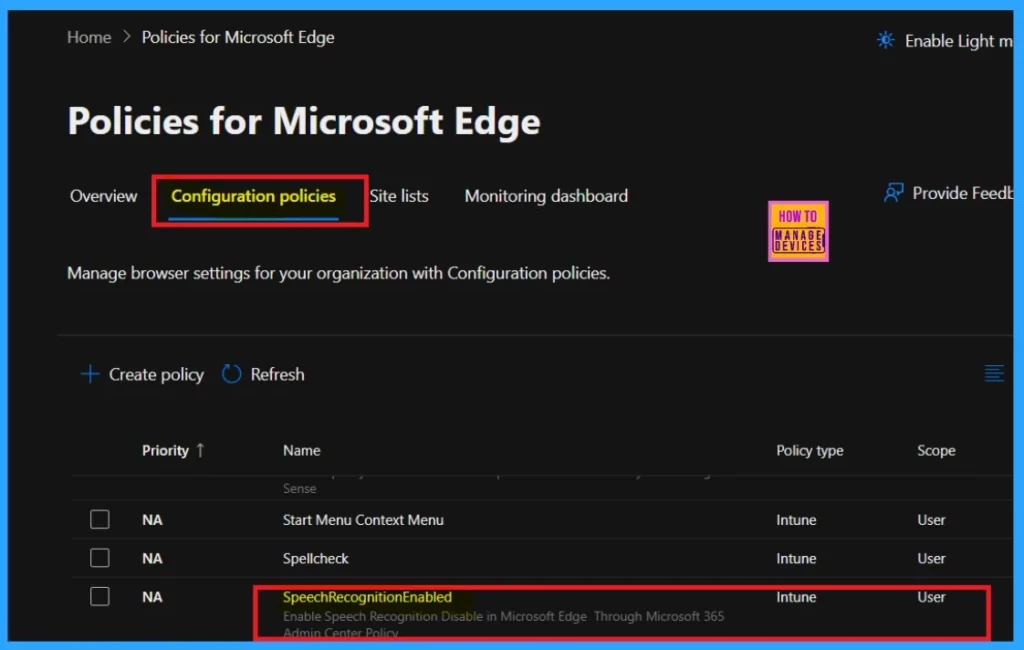The height and width of the screenshot is (650, 1024).
Task: Click NA priority in SpeechRecognitionEnabled row
Action: click(152, 597)
